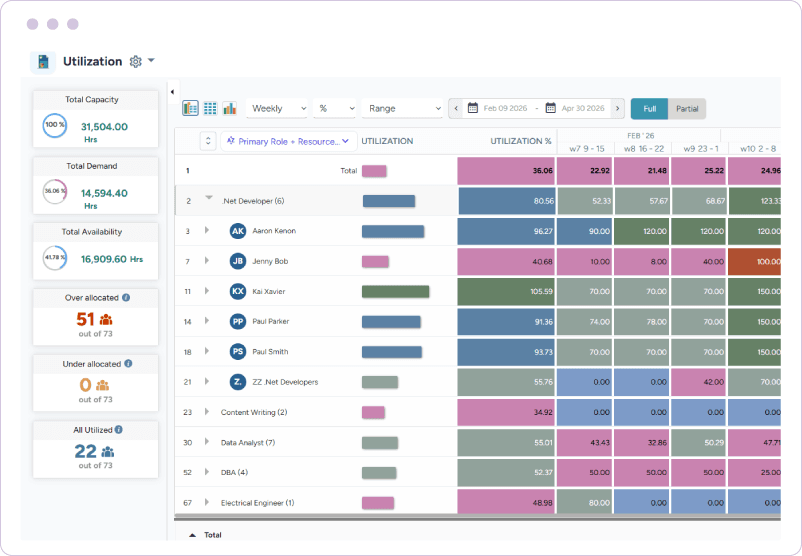Open Primary Role + Resource grouping dropdown
Image resolution: width=802 pixels, height=556 pixels.
click(288, 141)
